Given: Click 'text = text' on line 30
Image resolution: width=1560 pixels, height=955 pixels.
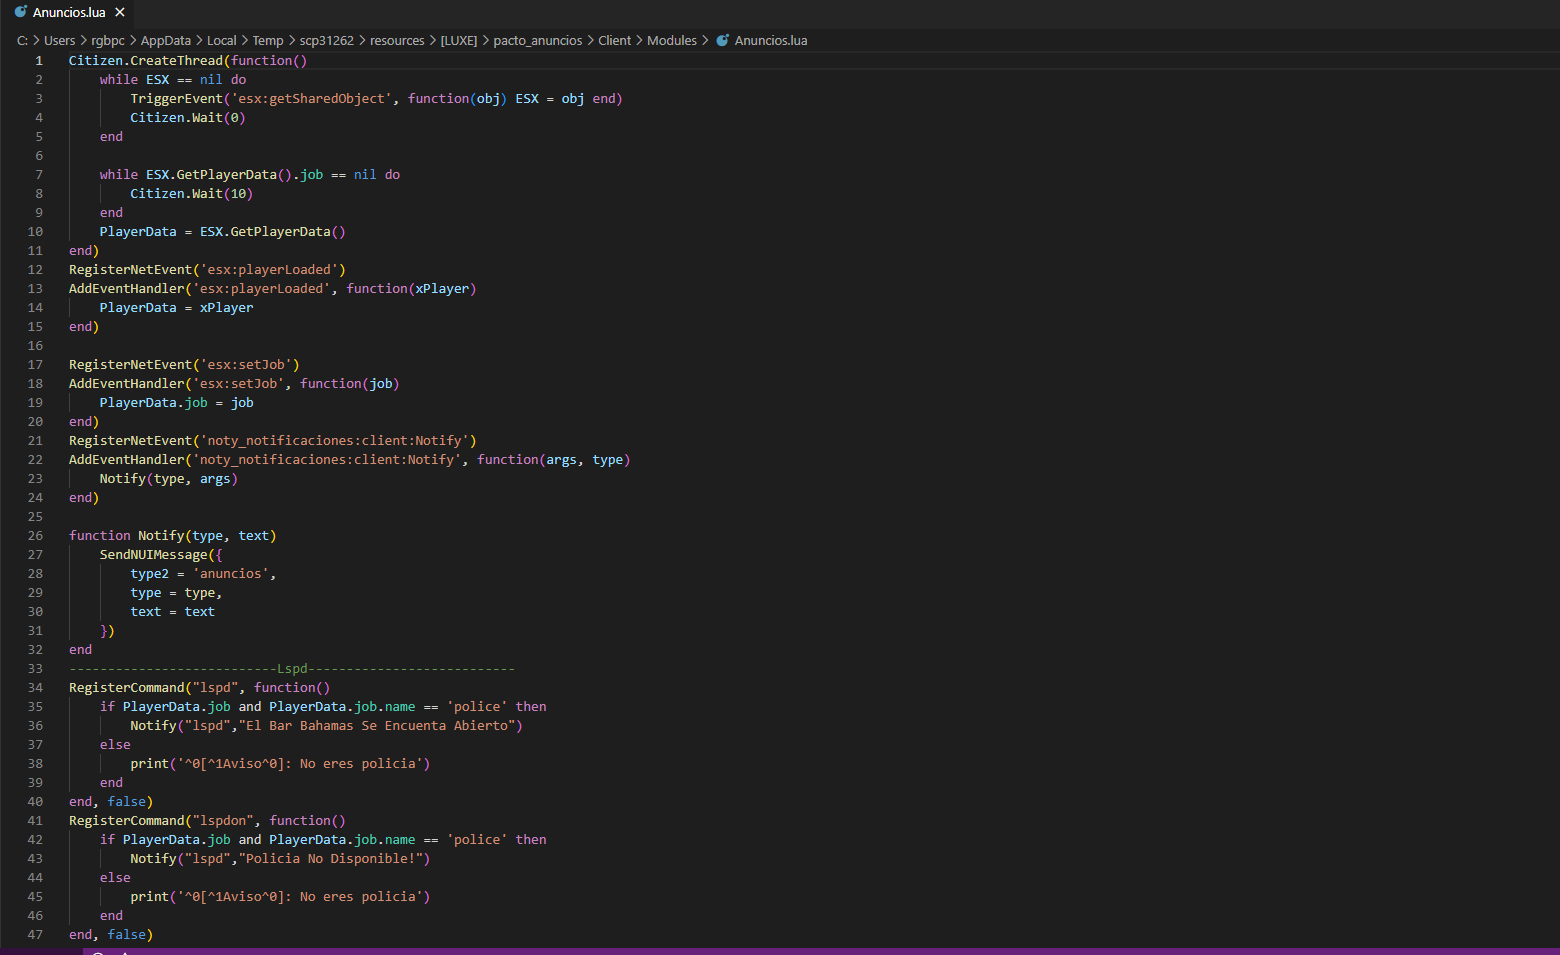Looking at the screenshot, I should 173,611.
